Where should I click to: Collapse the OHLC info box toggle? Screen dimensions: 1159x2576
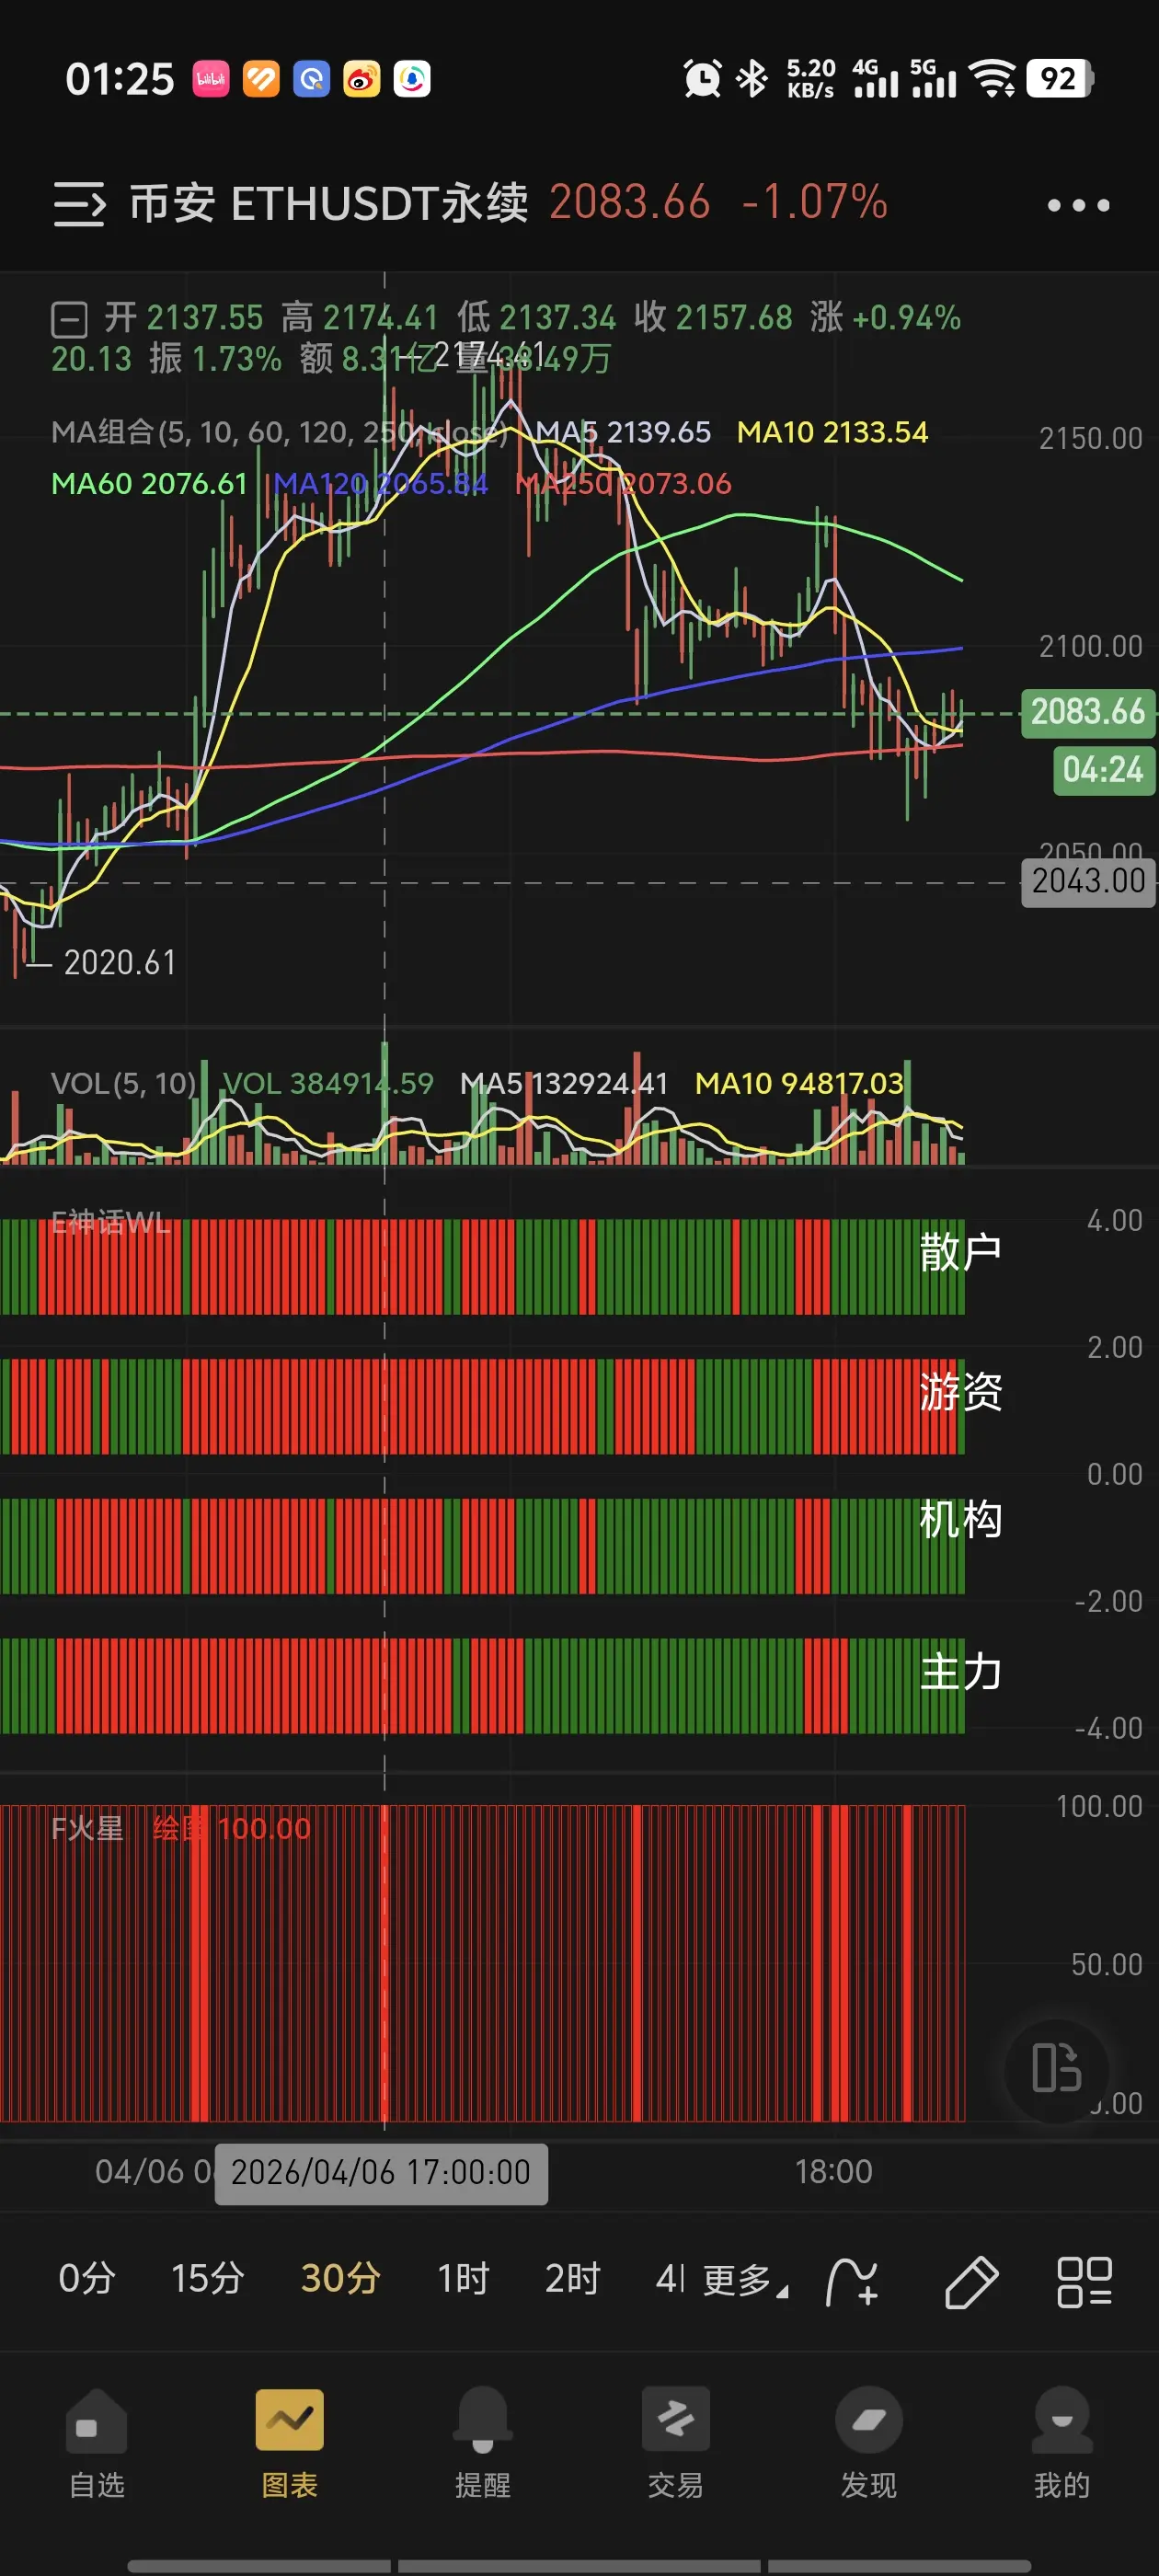coord(69,320)
